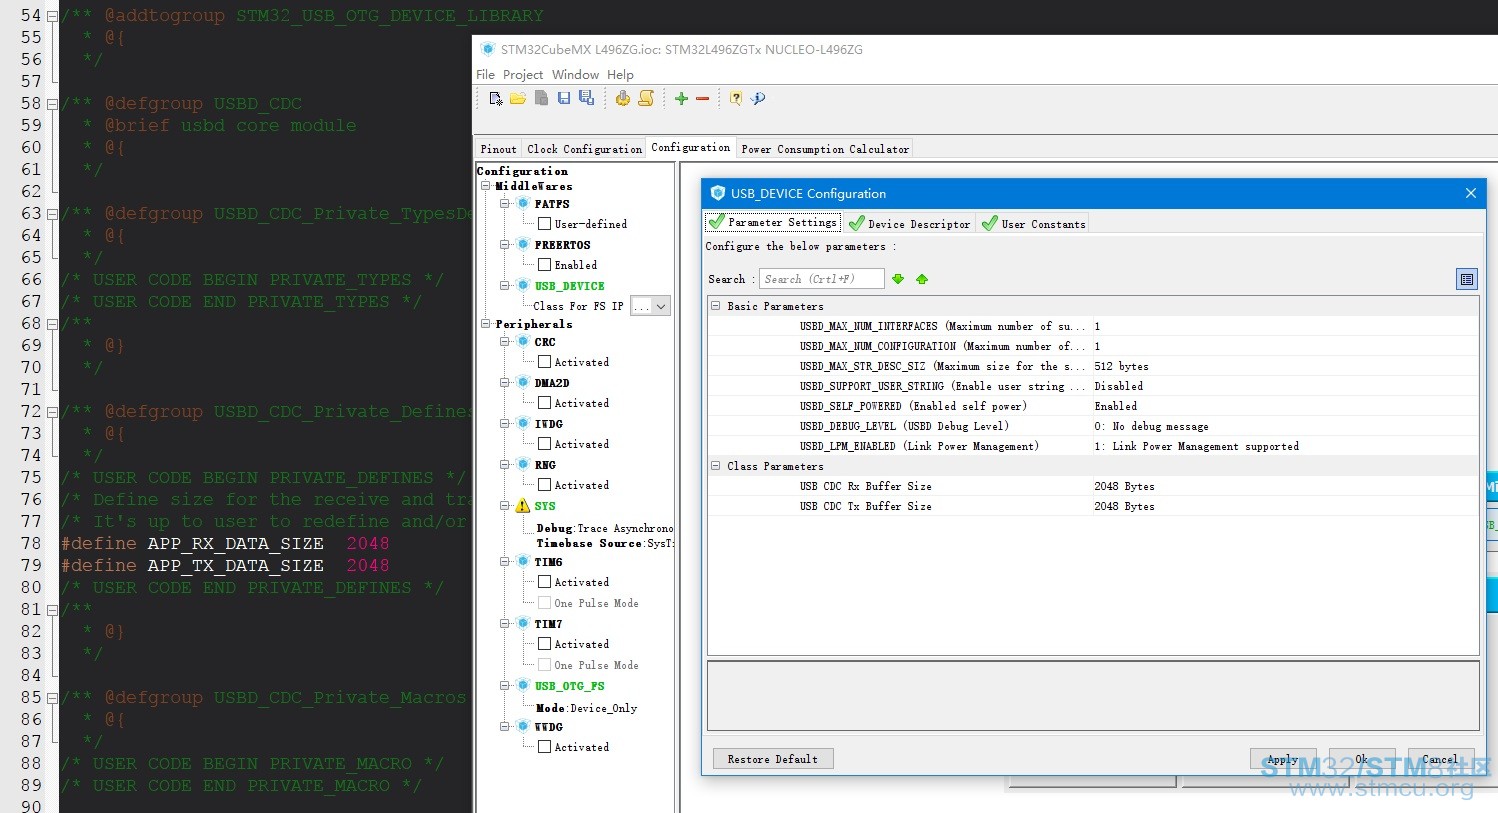Click the TIM6 cube icon in tree
Screen dimensions: 1498x813
tap(522, 561)
